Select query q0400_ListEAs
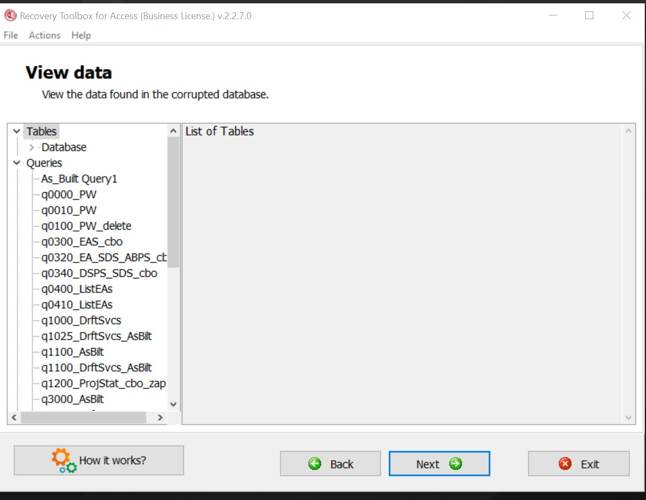 pos(77,289)
